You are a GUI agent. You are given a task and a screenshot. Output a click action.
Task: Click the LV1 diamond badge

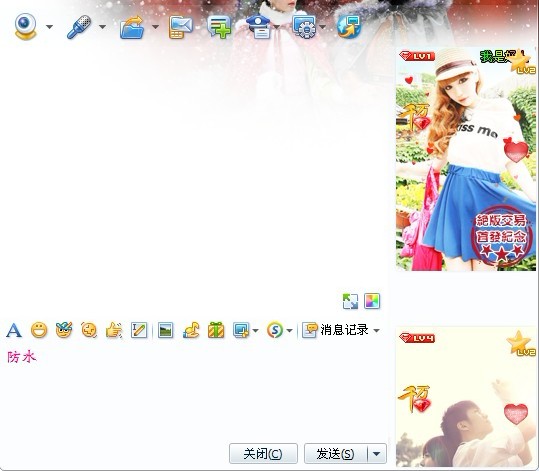click(417, 56)
